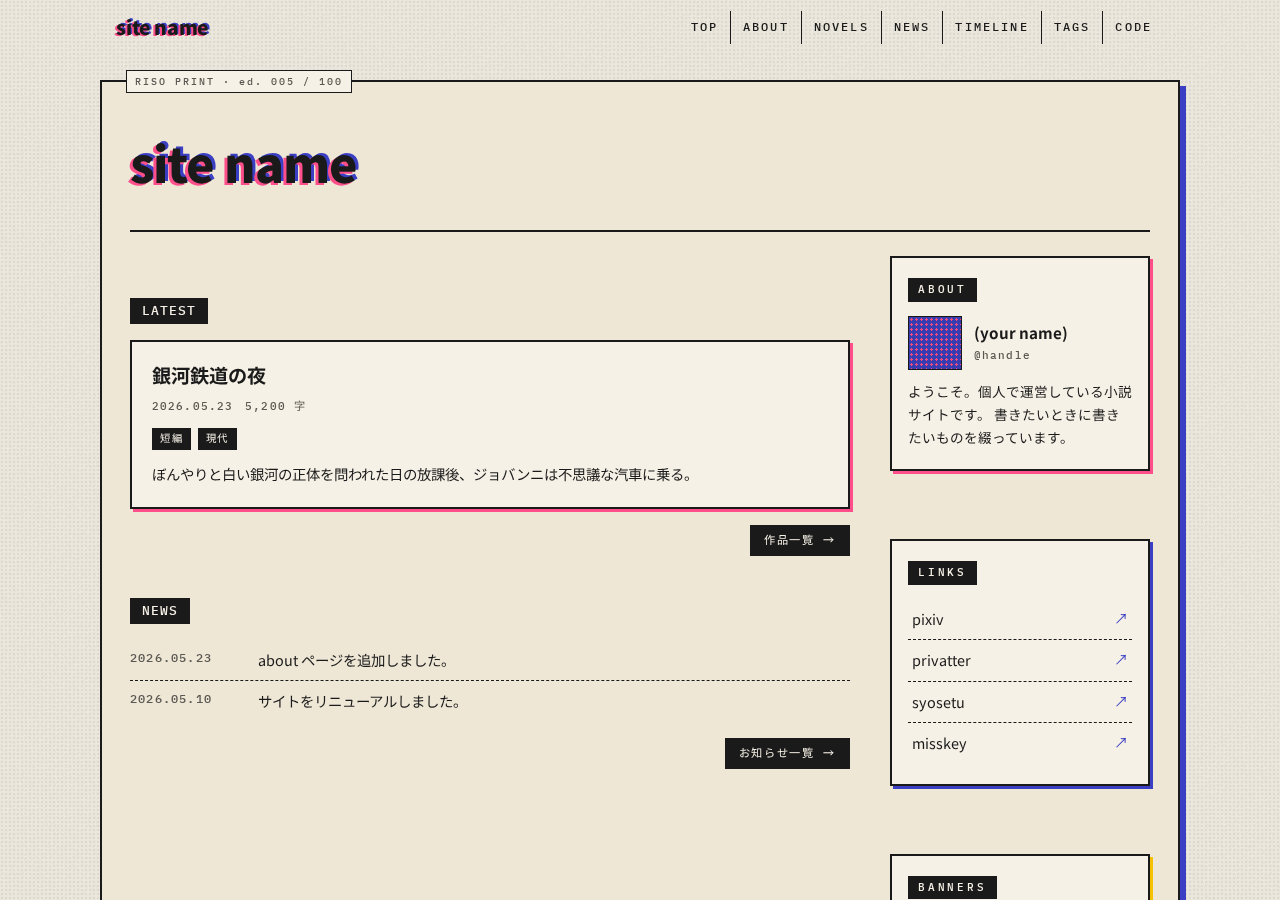Click the site name logo in header
The image size is (1280, 900).
pos(162,28)
